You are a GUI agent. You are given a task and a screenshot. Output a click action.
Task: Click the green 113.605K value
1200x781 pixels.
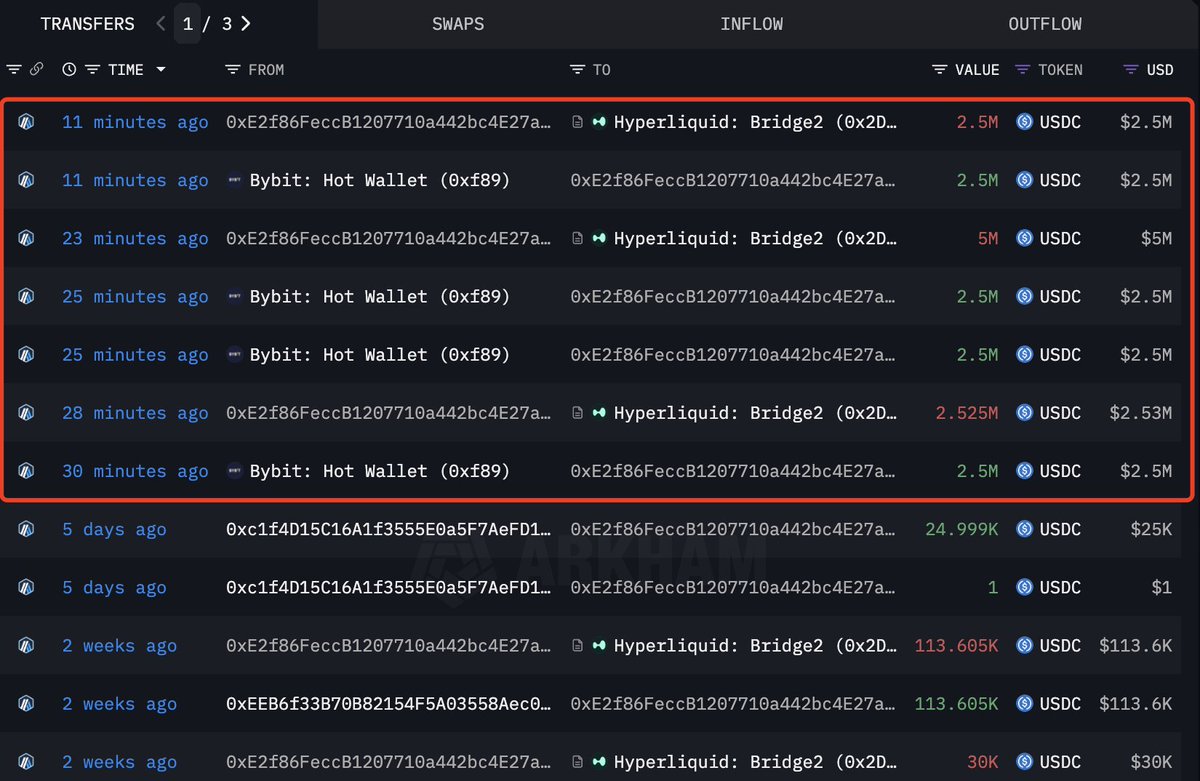point(956,704)
